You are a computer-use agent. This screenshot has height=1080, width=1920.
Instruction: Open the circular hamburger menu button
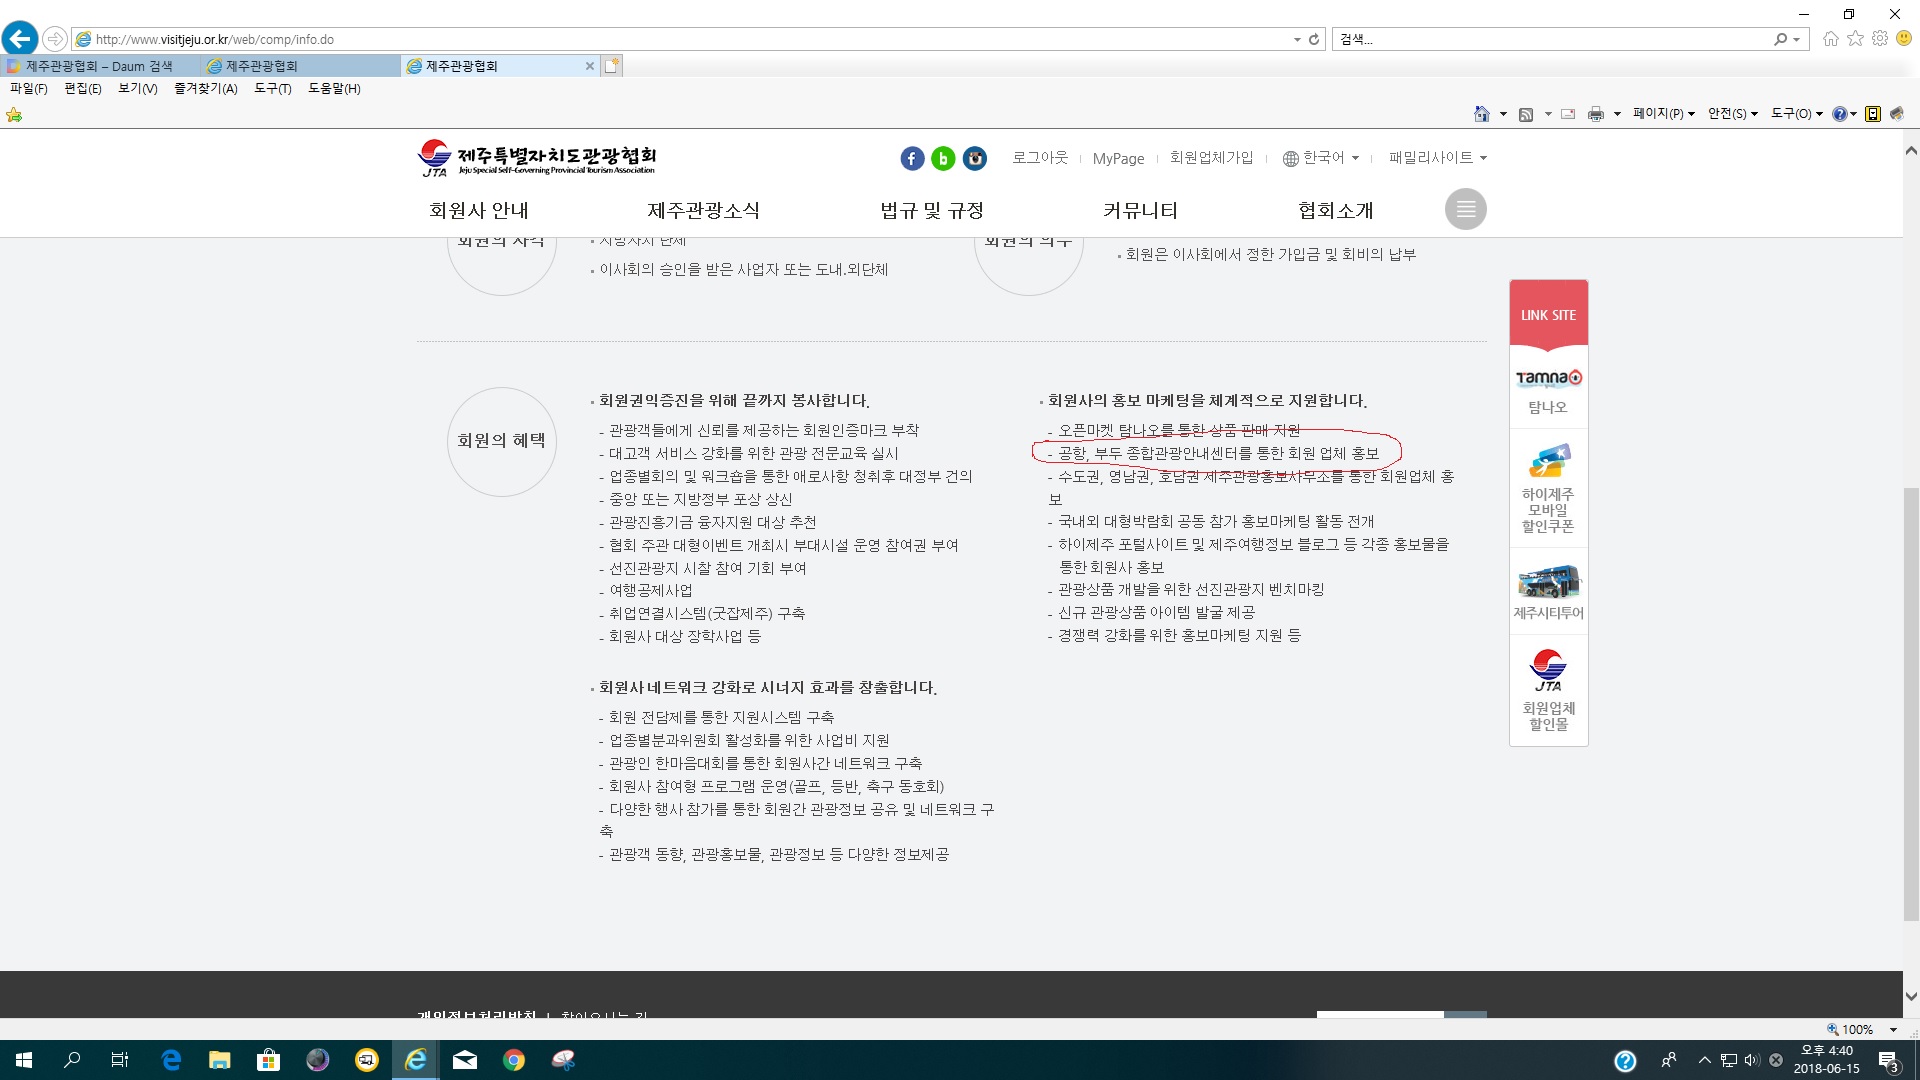(x=1465, y=208)
